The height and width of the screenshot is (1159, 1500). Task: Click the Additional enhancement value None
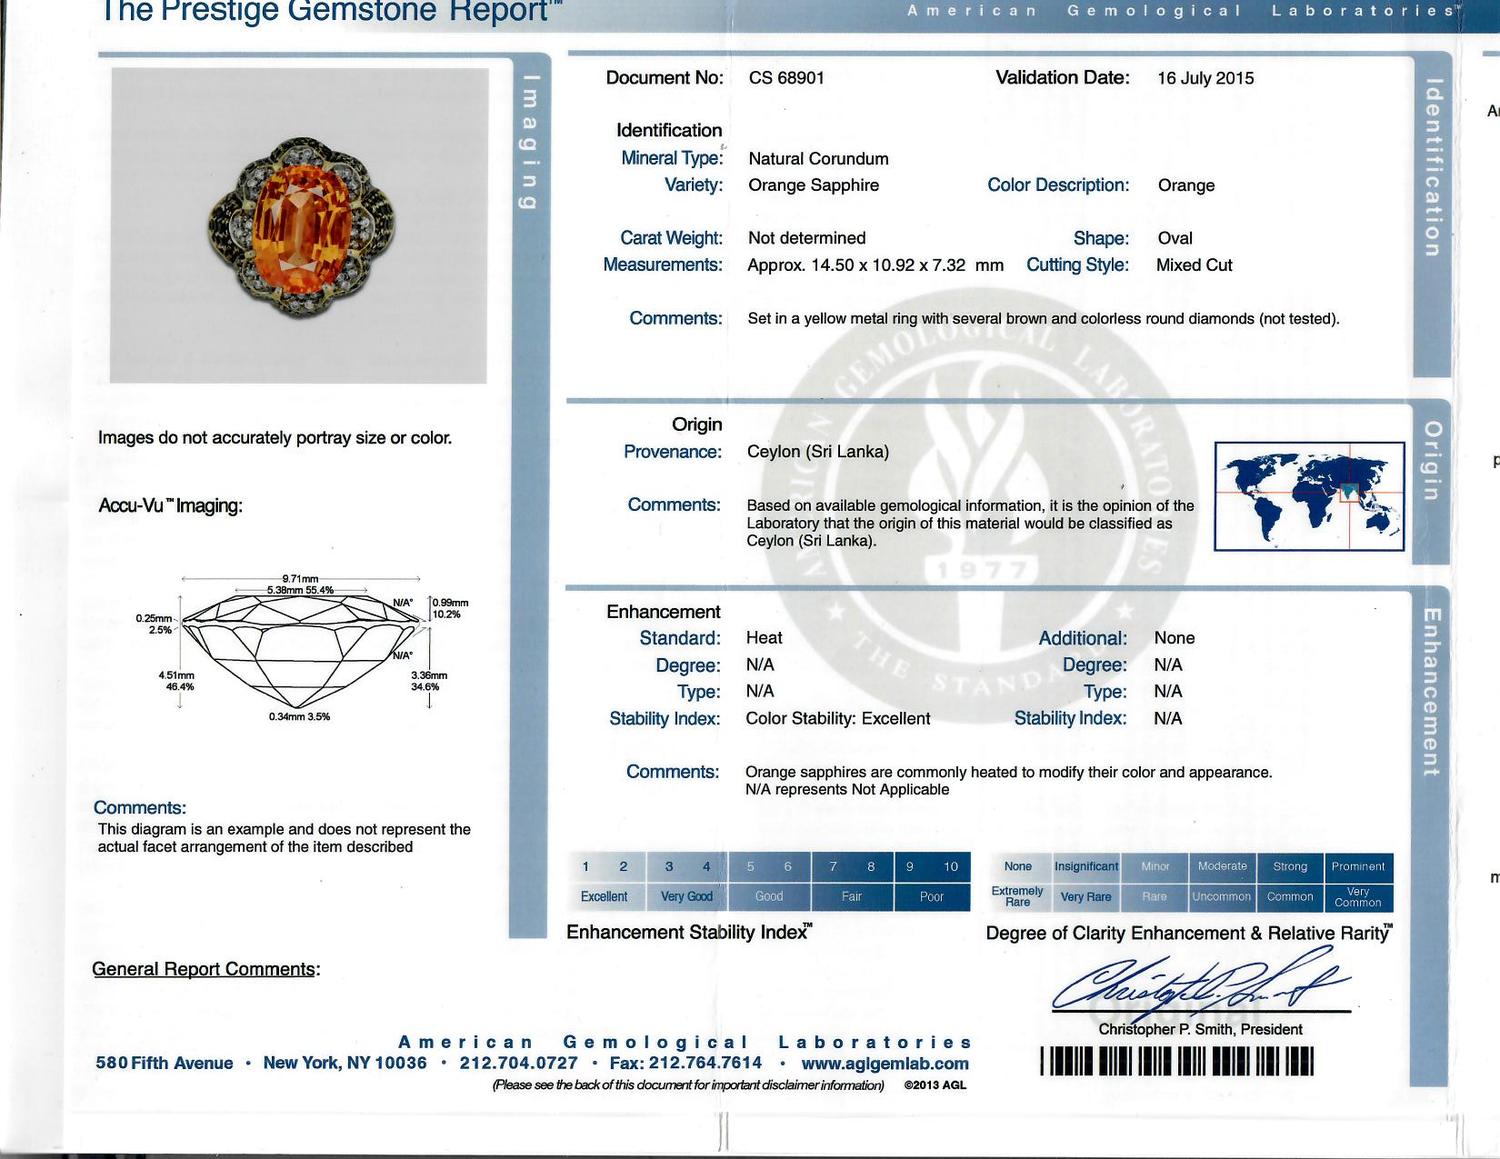pyautogui.click(x=1174, y=638)
